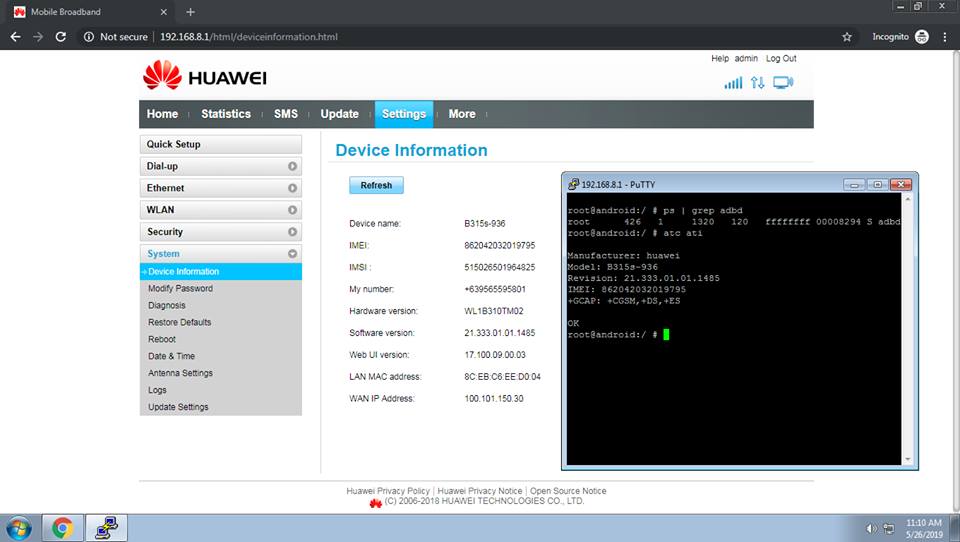Click the PuTTY terminal green cursor
The image size is (960, 542).
666,334
